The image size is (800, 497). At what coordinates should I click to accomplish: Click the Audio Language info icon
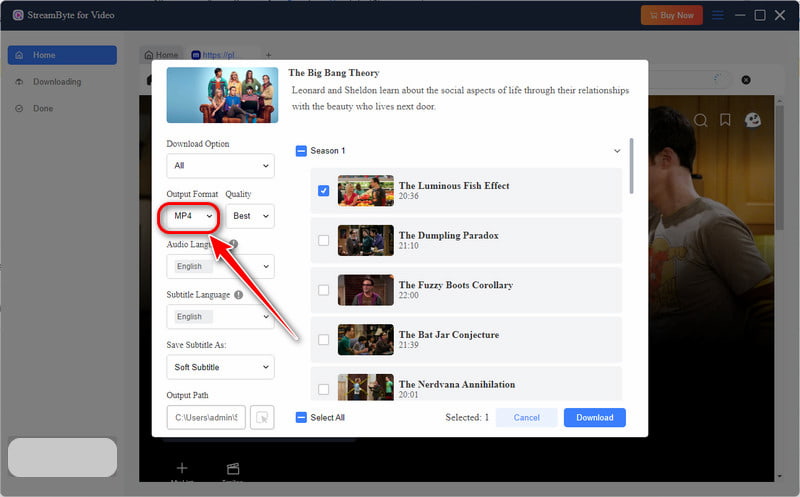234,244
